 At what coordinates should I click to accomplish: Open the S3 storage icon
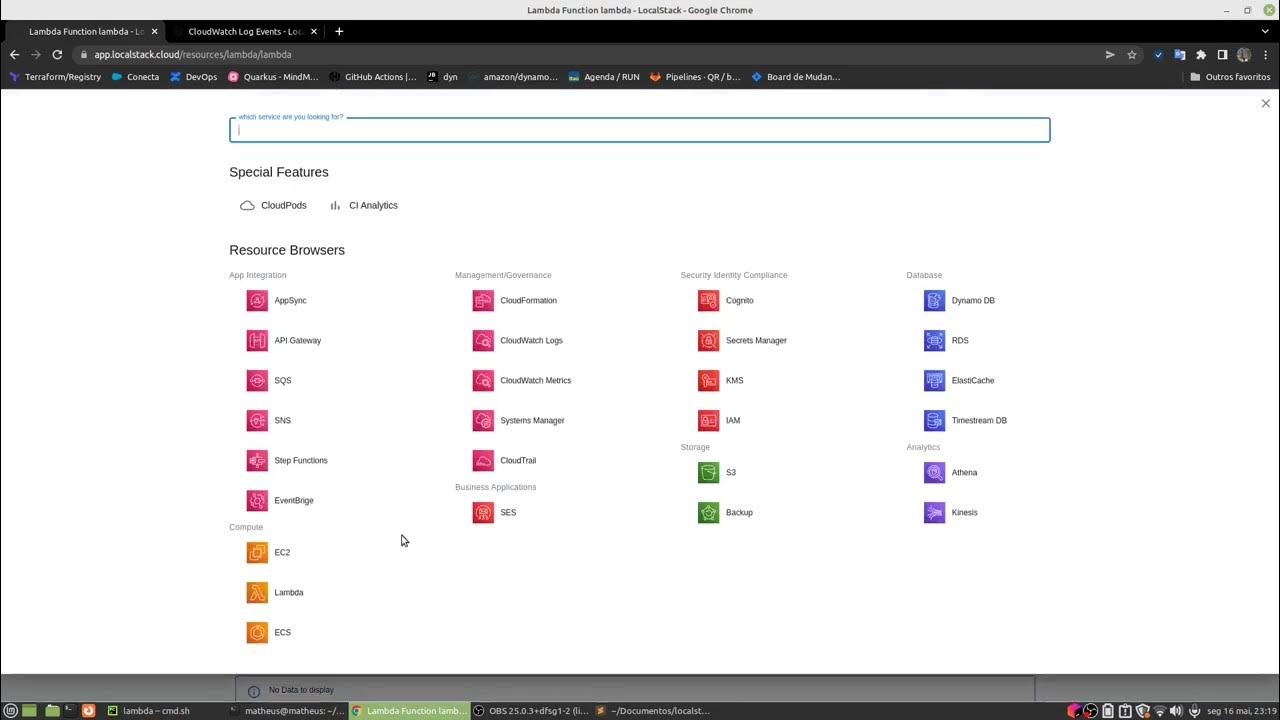[x=709, y=472]
